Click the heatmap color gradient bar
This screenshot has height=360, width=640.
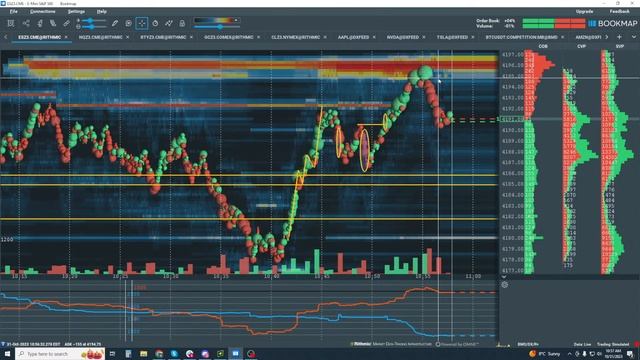click(214, 20)
